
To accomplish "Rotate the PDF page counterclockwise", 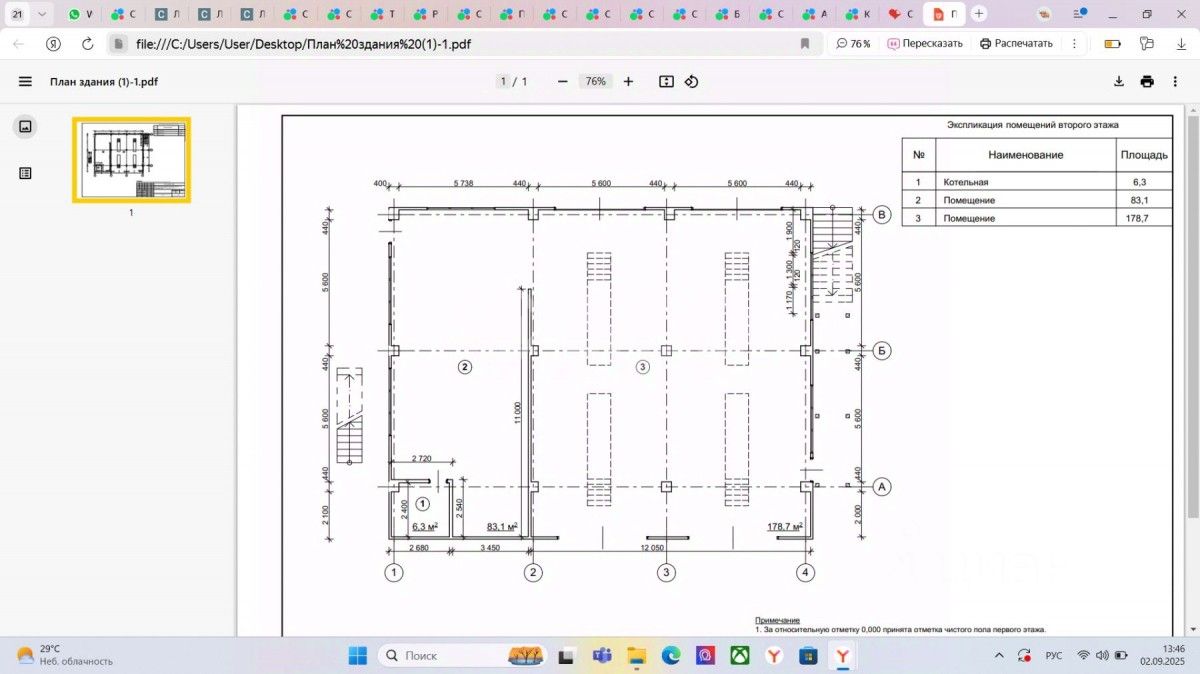I will [691, 82].
